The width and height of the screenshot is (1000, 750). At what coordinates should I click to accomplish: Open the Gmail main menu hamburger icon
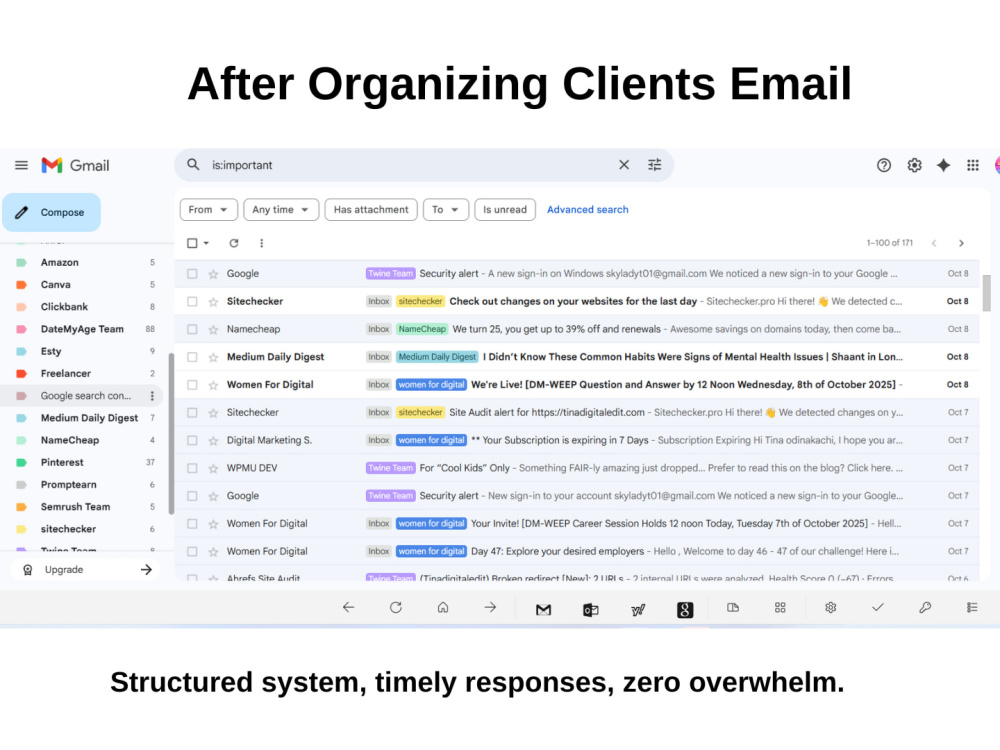(21, 165)
